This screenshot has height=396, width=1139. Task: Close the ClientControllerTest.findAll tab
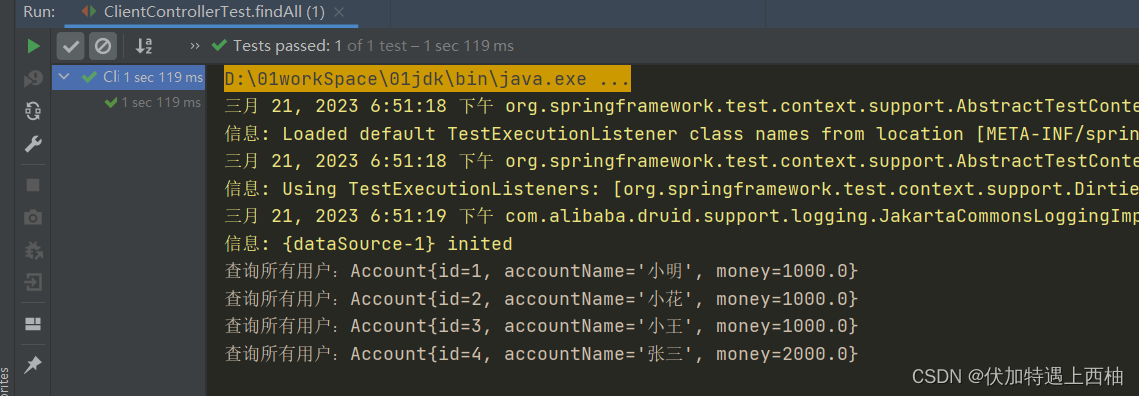pyautogui.click(x=340, y=12)
